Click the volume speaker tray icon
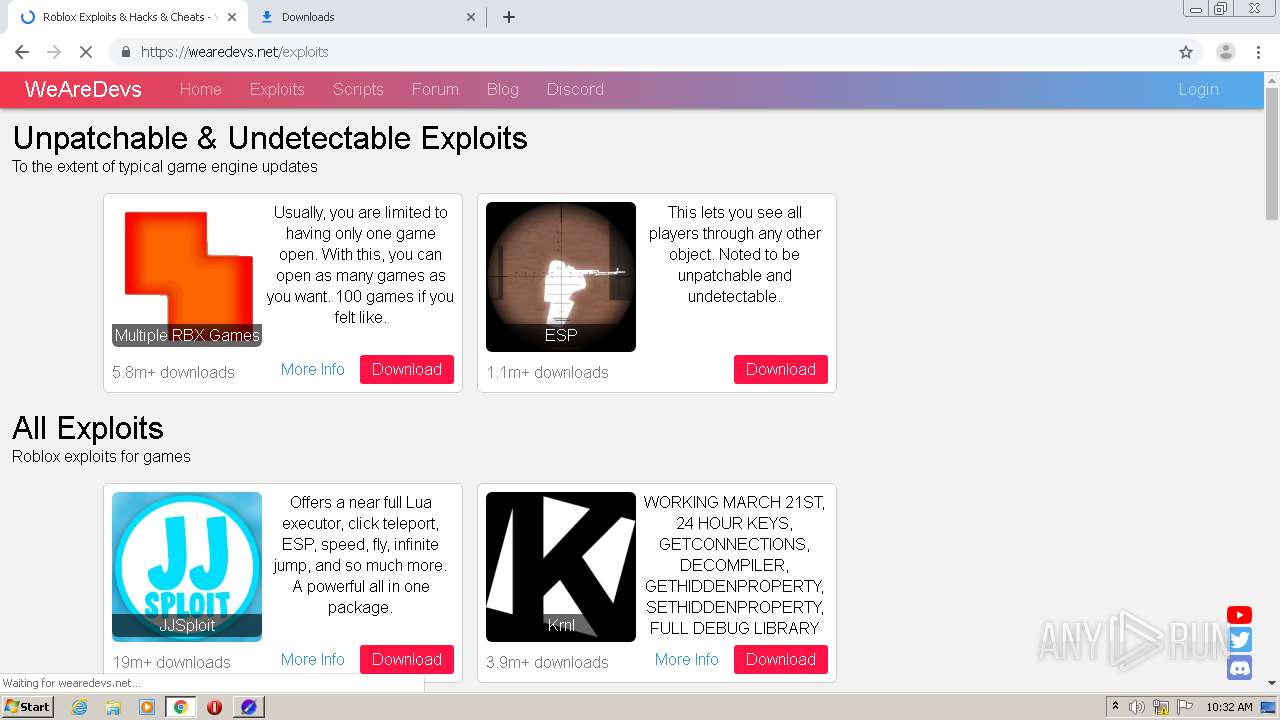 pyautogui.click(x=1137, y=707)
